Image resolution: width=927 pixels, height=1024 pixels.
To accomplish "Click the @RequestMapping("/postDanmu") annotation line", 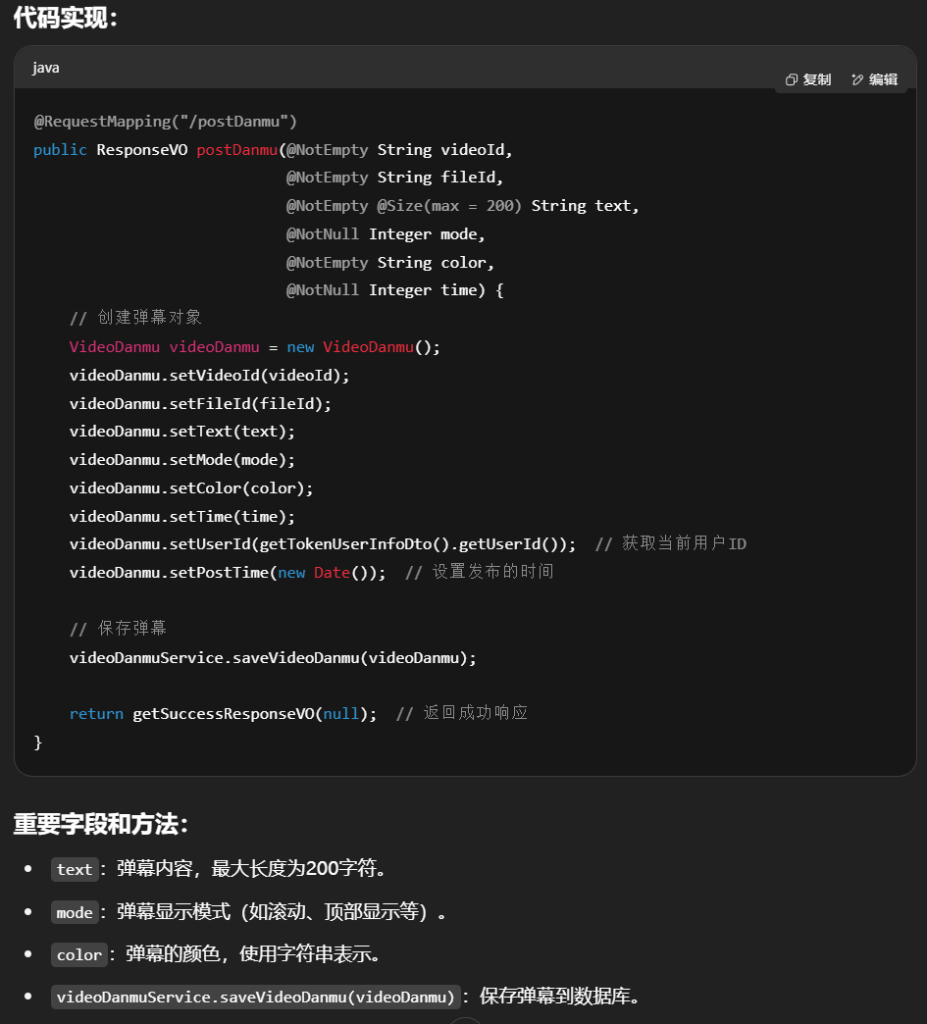I will [165, 121].
